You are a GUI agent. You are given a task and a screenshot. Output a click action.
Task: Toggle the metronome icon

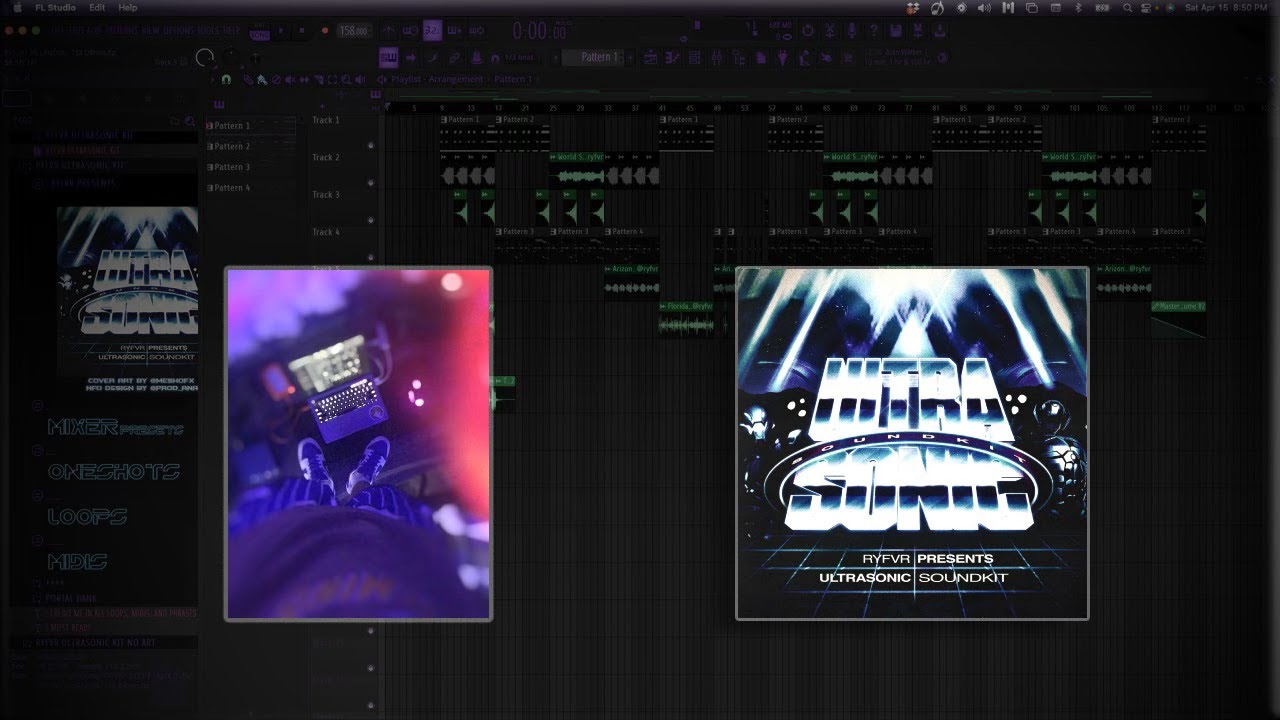coord(390,31)
